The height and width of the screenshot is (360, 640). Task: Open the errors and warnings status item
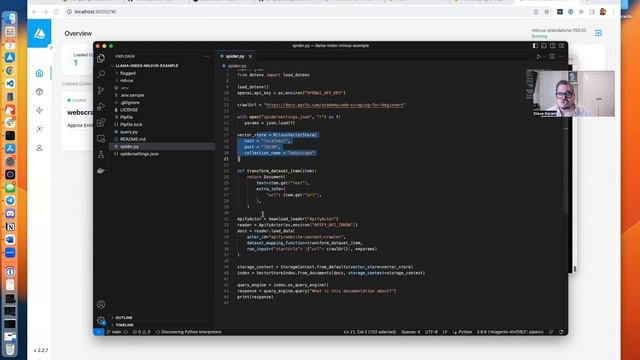(x=141, y=332)
